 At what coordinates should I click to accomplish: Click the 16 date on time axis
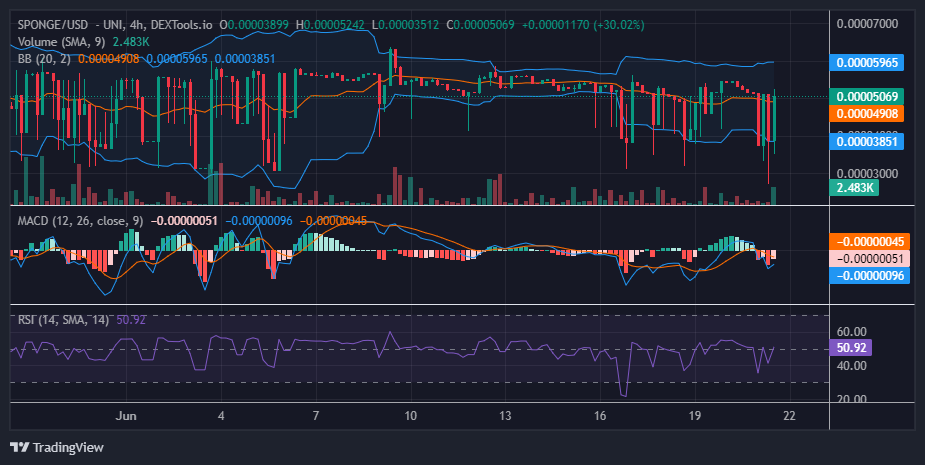click(600, 415)
